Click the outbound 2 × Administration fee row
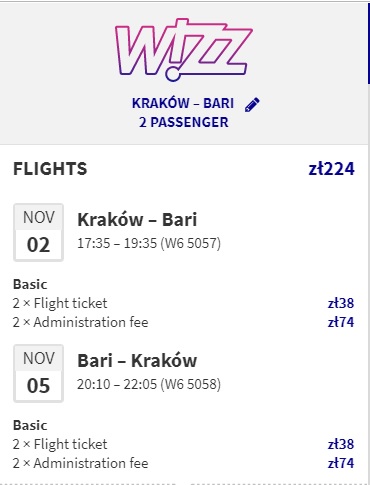This screenshot has height=485, width=370. 183,322
